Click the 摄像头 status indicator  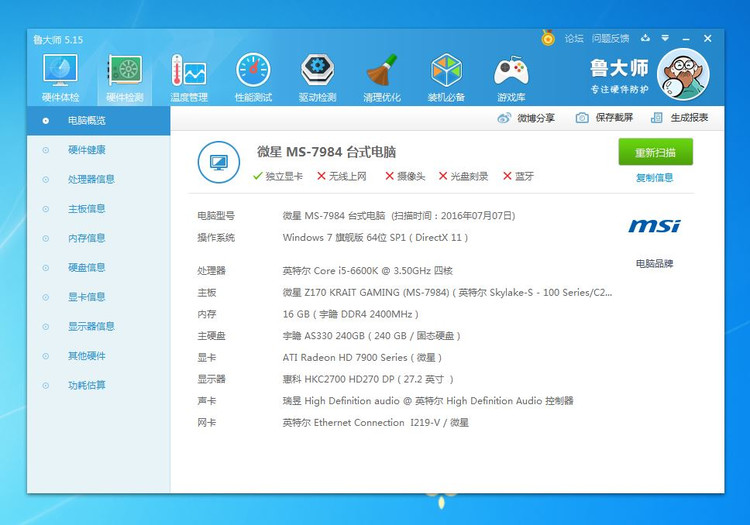click(x=405, y=176)
